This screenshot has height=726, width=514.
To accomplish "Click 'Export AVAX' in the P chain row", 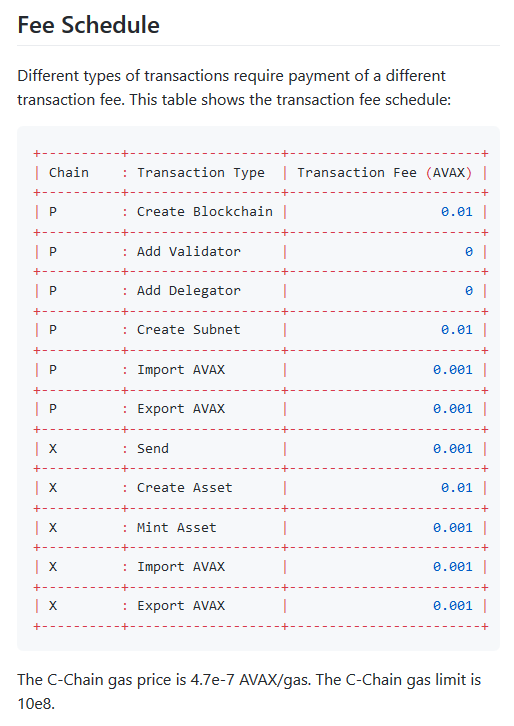I will click(x=181, y=409).
